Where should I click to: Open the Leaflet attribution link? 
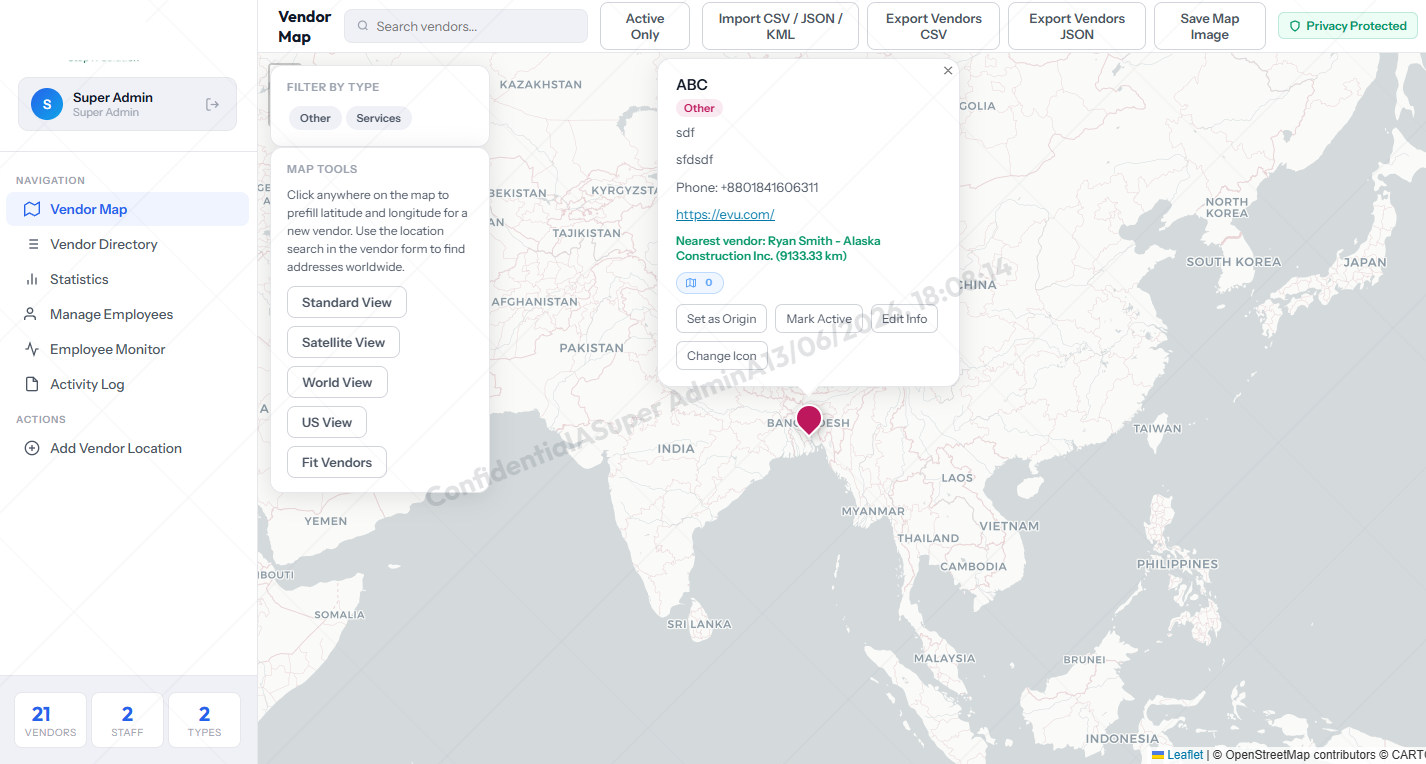1185,755
